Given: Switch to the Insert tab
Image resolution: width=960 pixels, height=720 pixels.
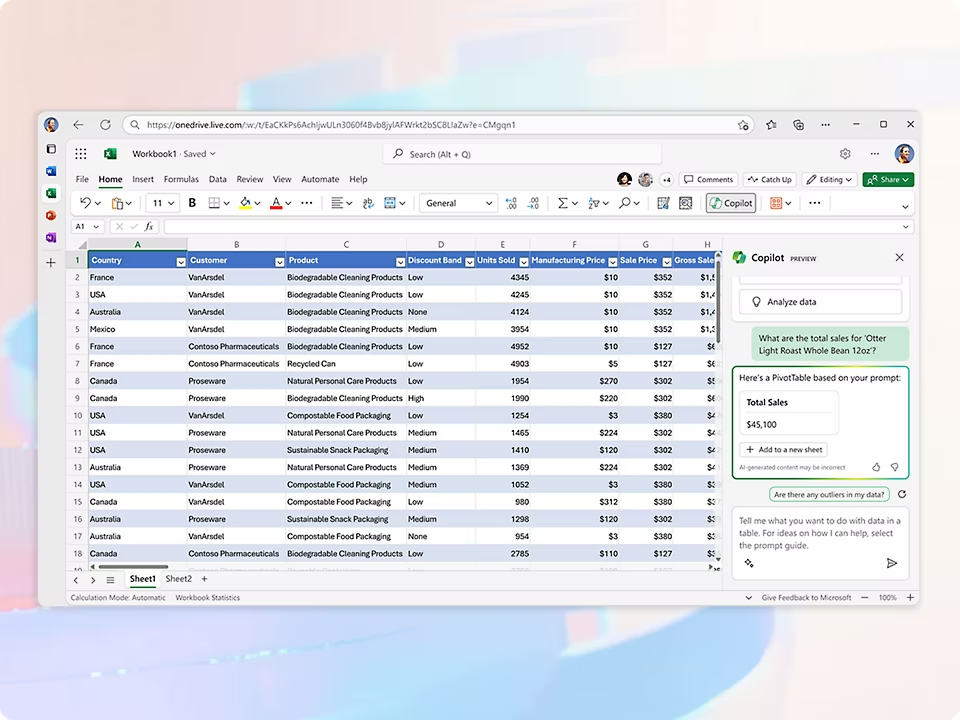Looking at the screenshot, I should 143,179.
